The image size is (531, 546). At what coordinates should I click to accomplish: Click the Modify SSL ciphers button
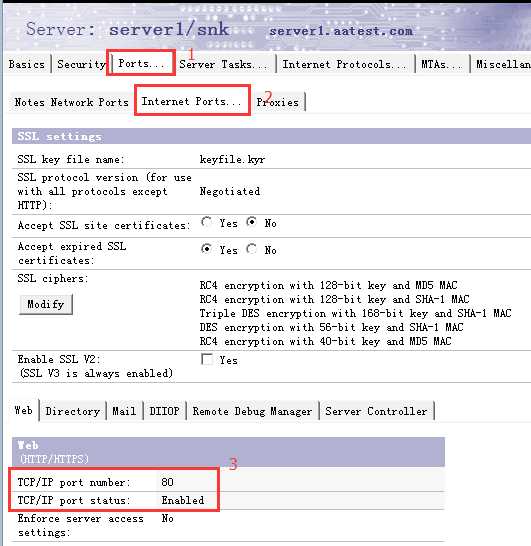point(46,304)
